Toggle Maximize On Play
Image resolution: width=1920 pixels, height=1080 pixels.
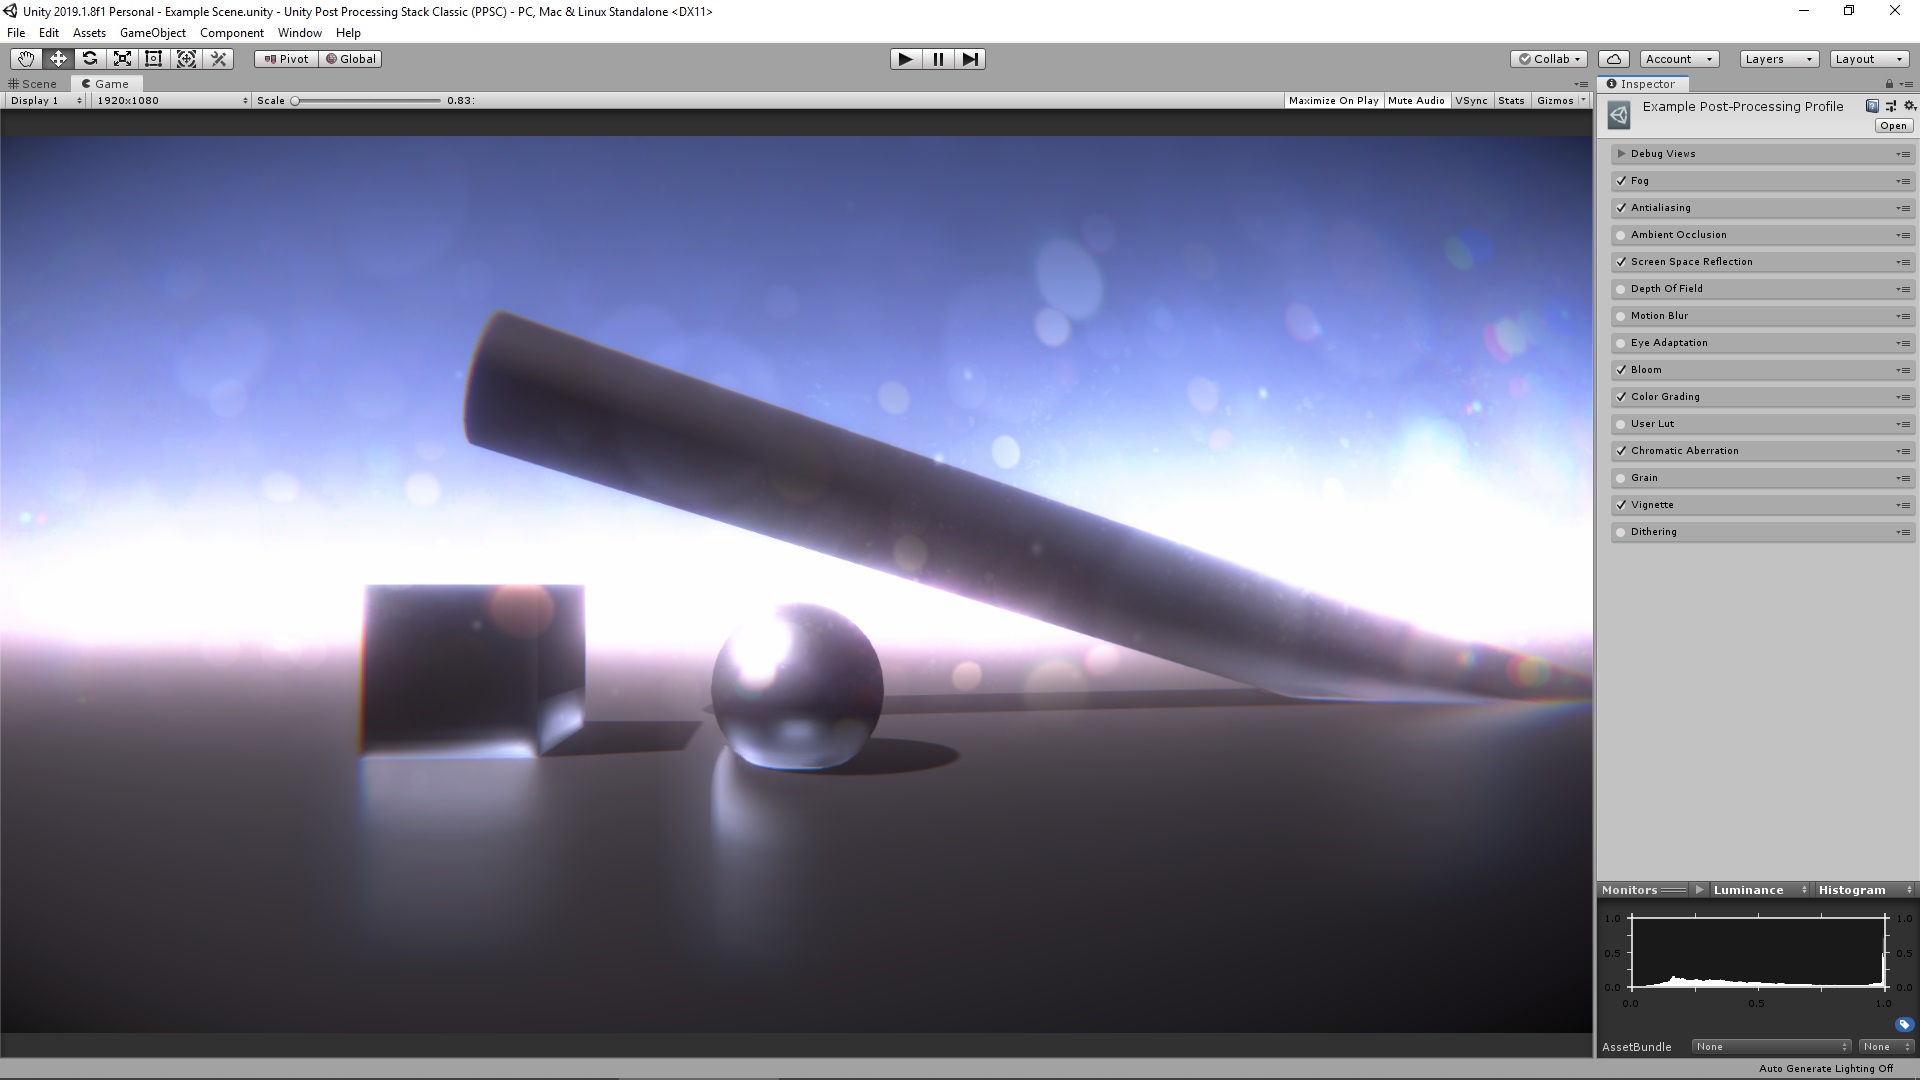[x=1333, y=101]
